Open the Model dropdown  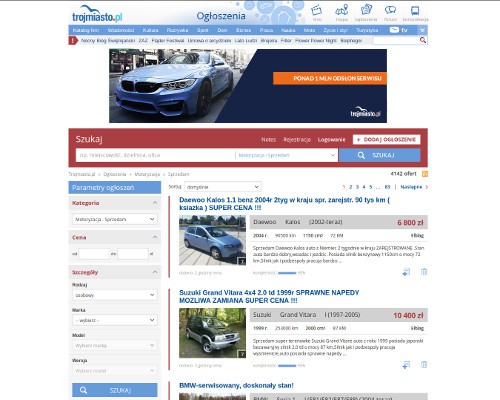tap(115, 345)
